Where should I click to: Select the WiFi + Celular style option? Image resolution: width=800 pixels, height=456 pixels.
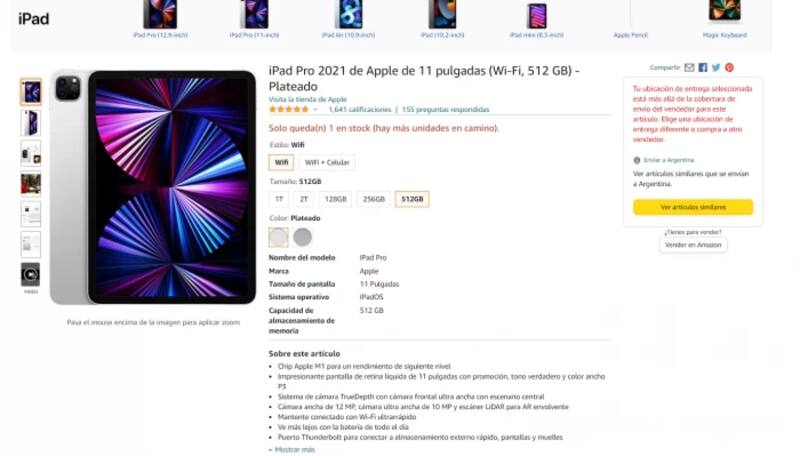(x=327, y=163)
